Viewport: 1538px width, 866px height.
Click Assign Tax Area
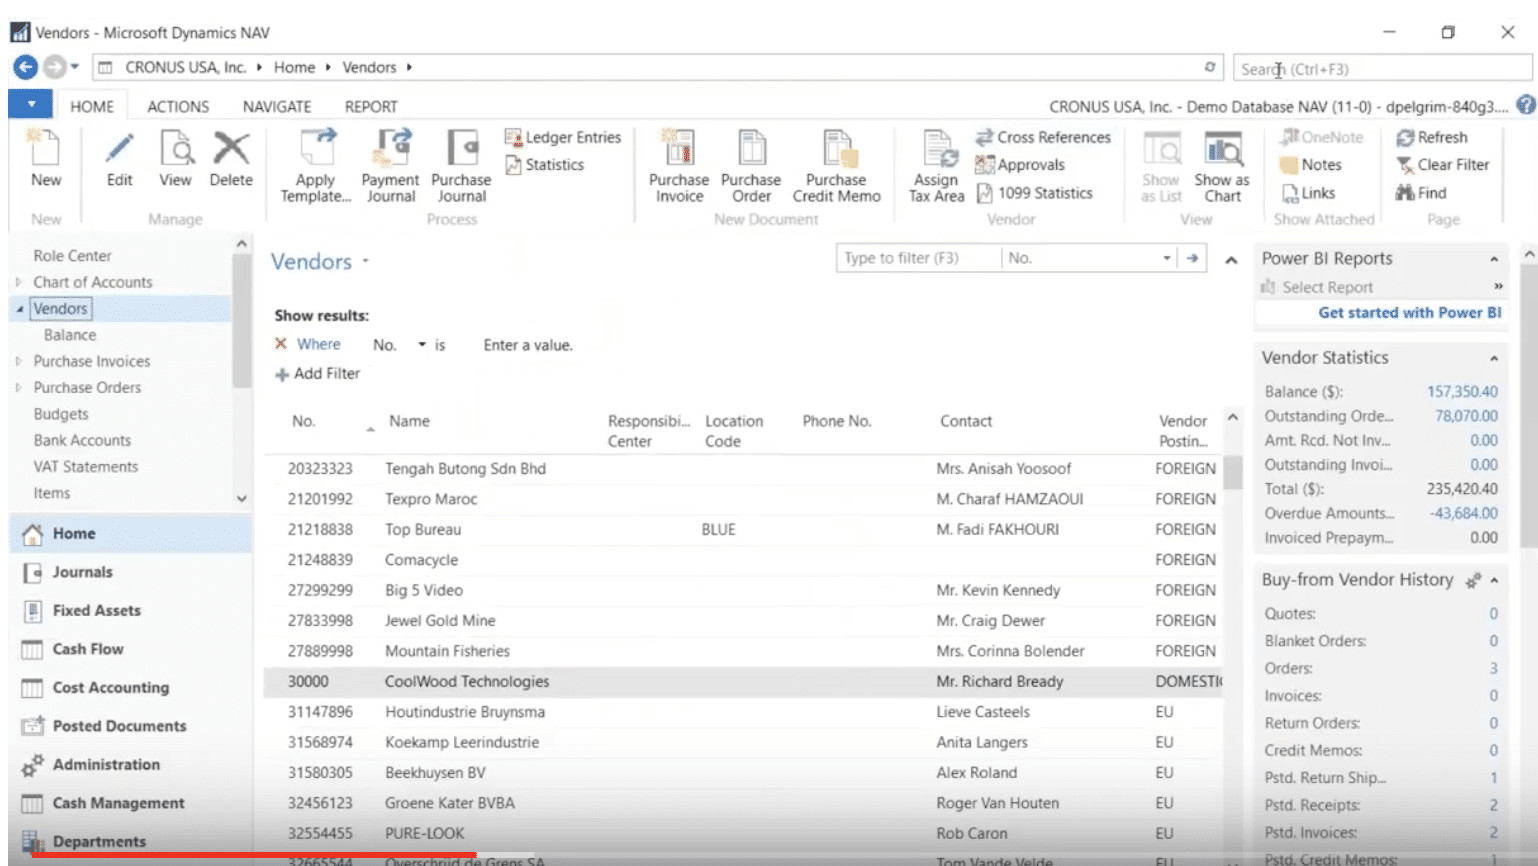[x=936, y=166]
